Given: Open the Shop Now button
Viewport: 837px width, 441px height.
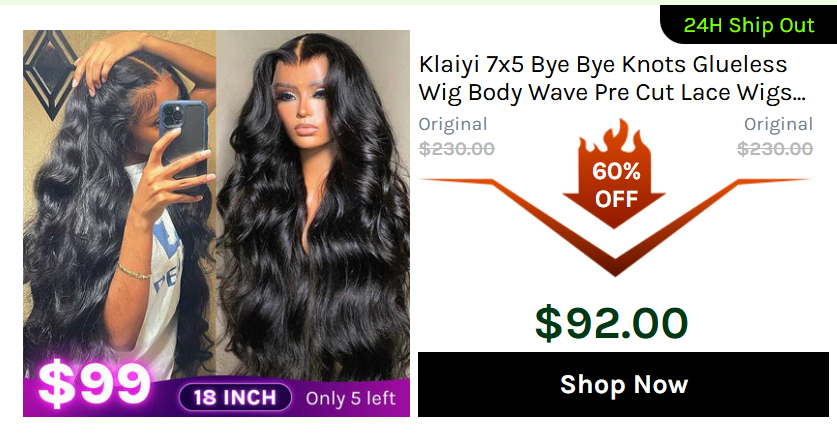Looking at the screenshot, I should 623,384.
